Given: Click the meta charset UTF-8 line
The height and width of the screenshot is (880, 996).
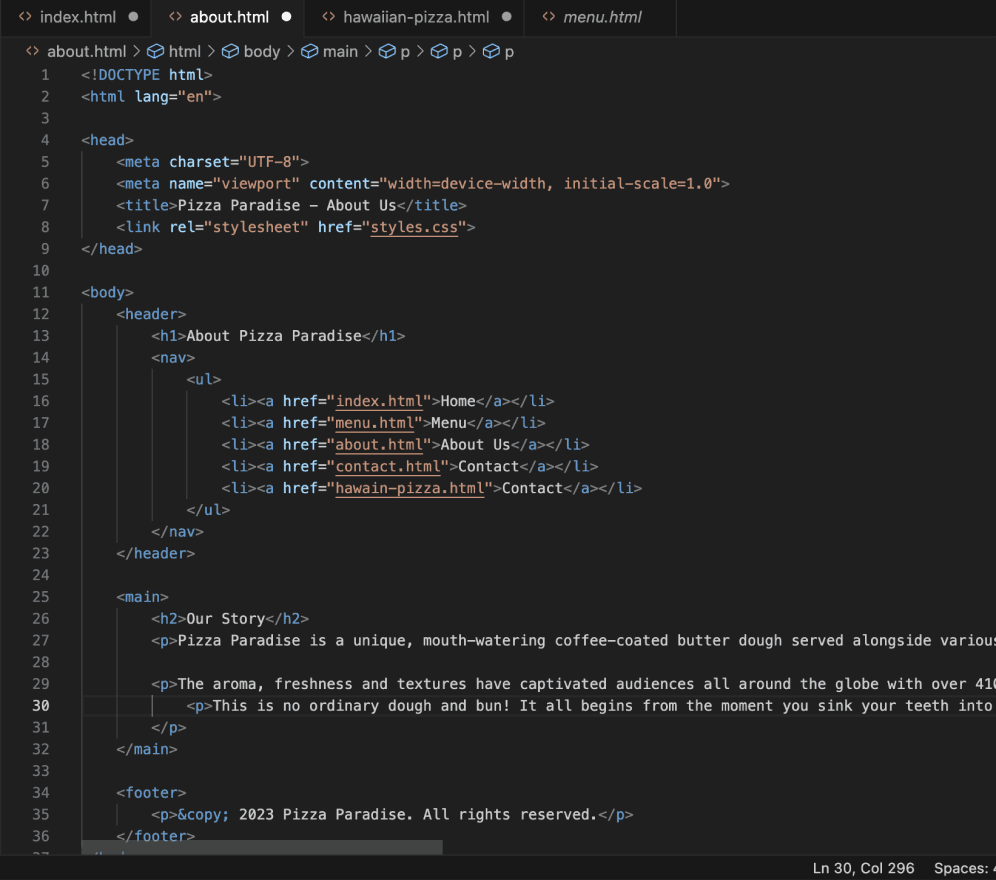Looking at the screenshot, I should [x=212, y=162].
